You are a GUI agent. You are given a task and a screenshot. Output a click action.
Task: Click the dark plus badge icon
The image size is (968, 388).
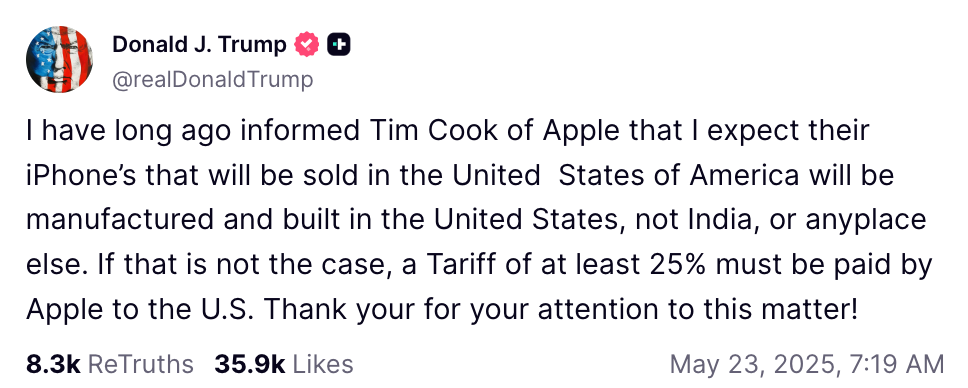tap(338, 45)
